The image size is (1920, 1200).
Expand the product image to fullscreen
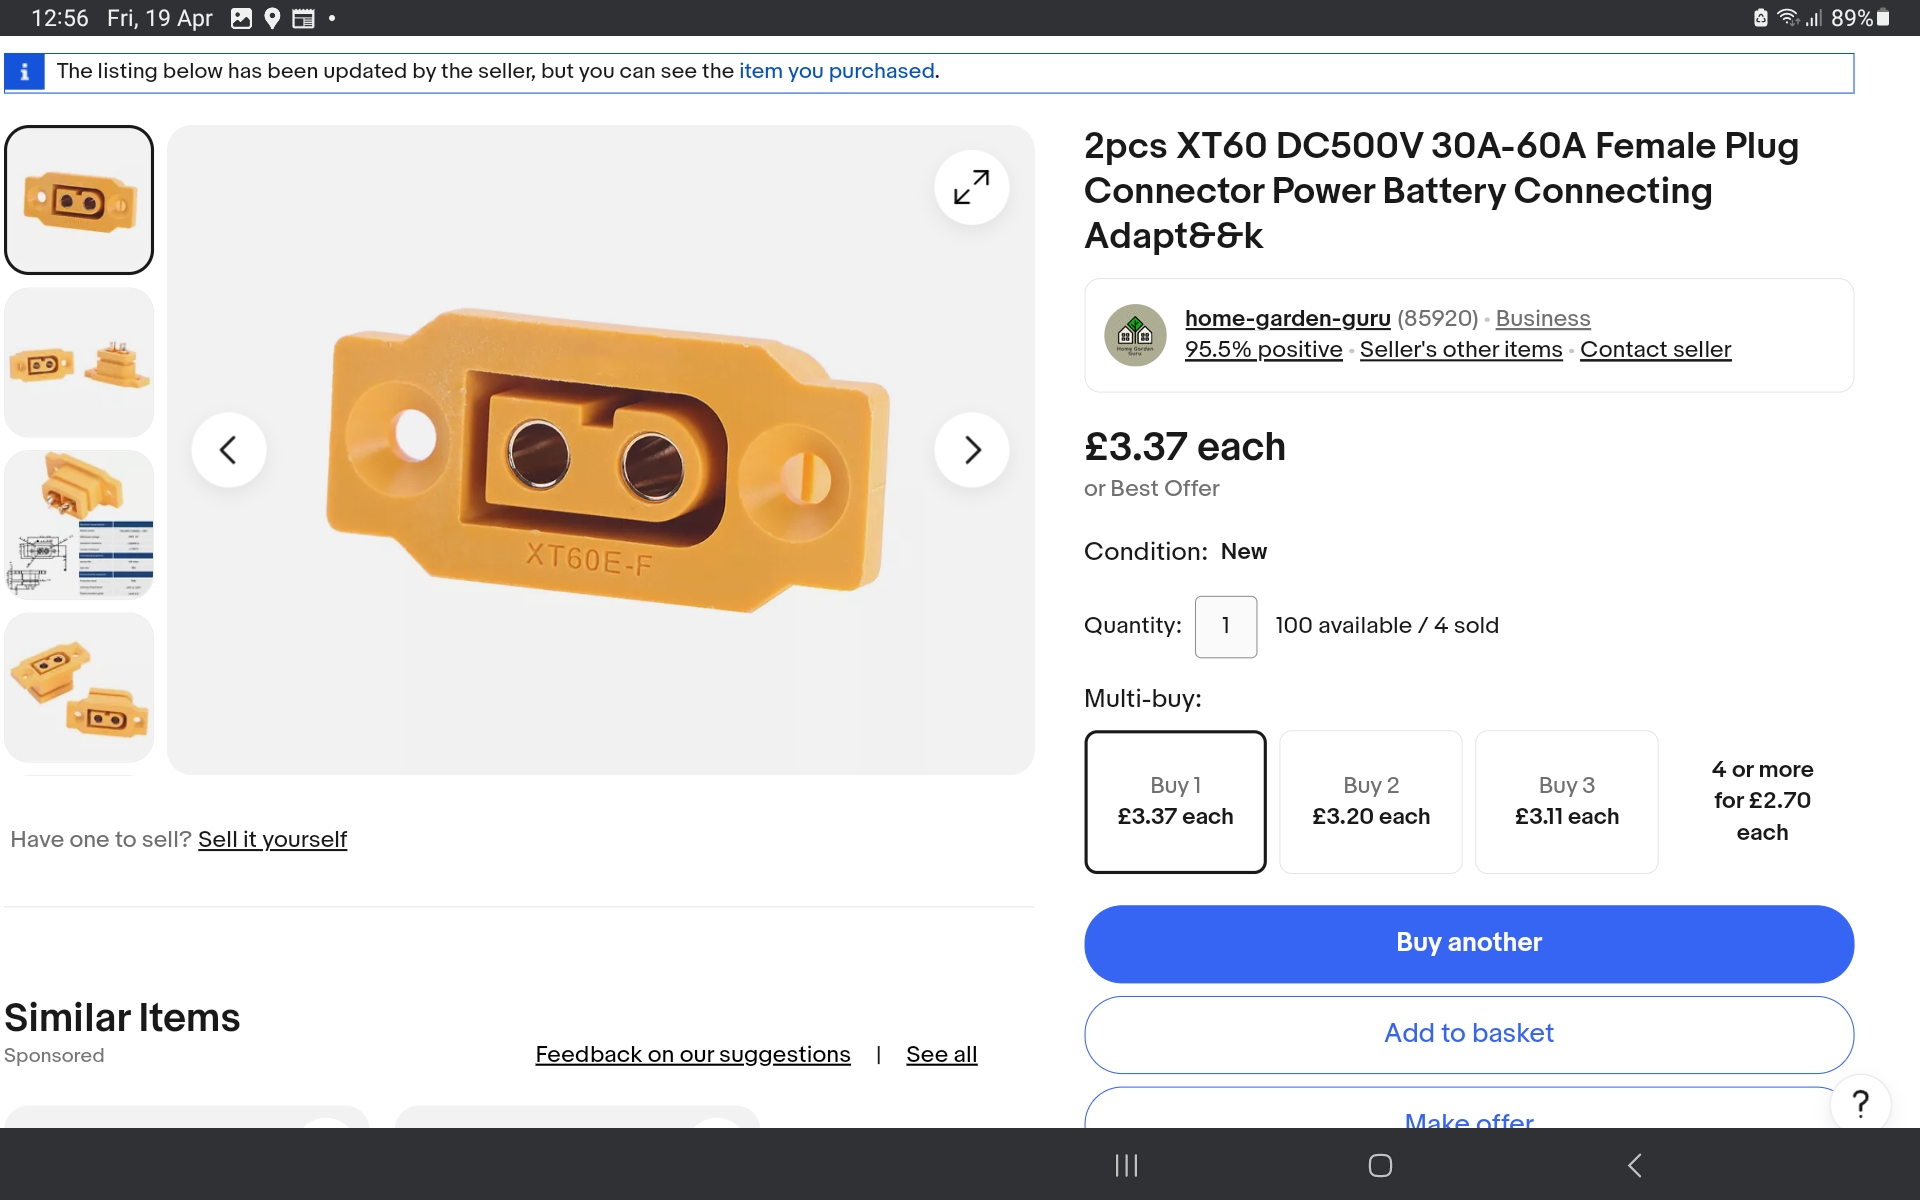[x=971, y=187]
